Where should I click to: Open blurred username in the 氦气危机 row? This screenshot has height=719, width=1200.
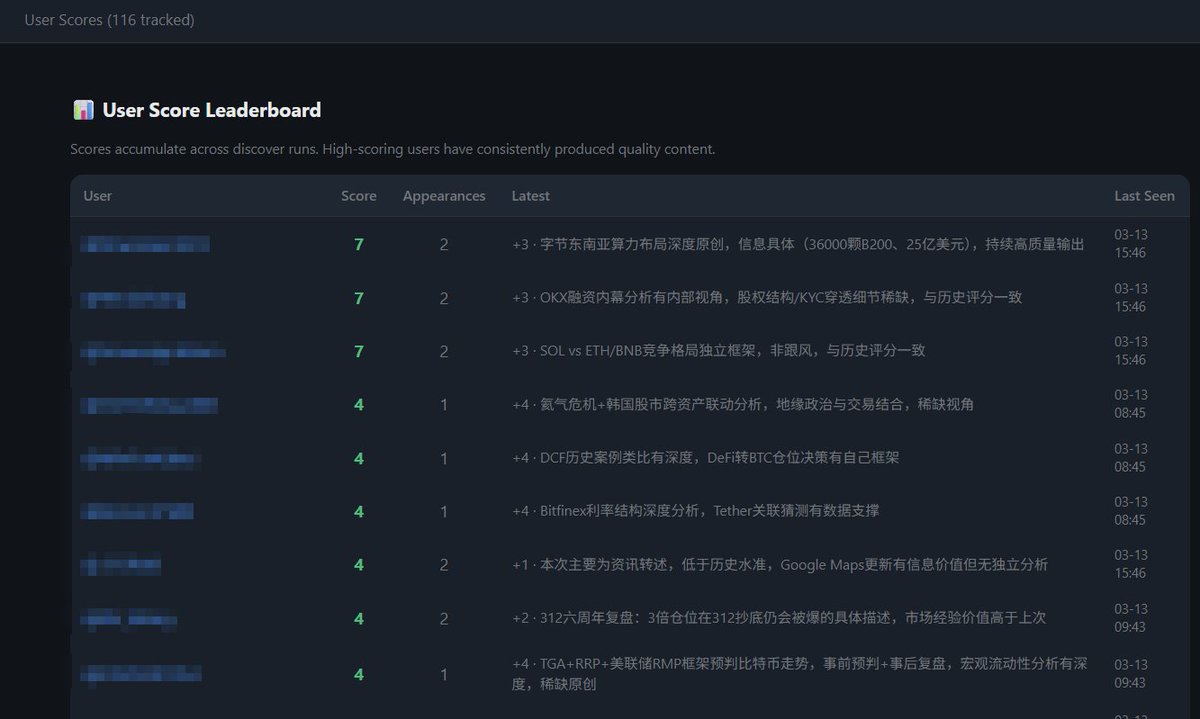point(149,405)
